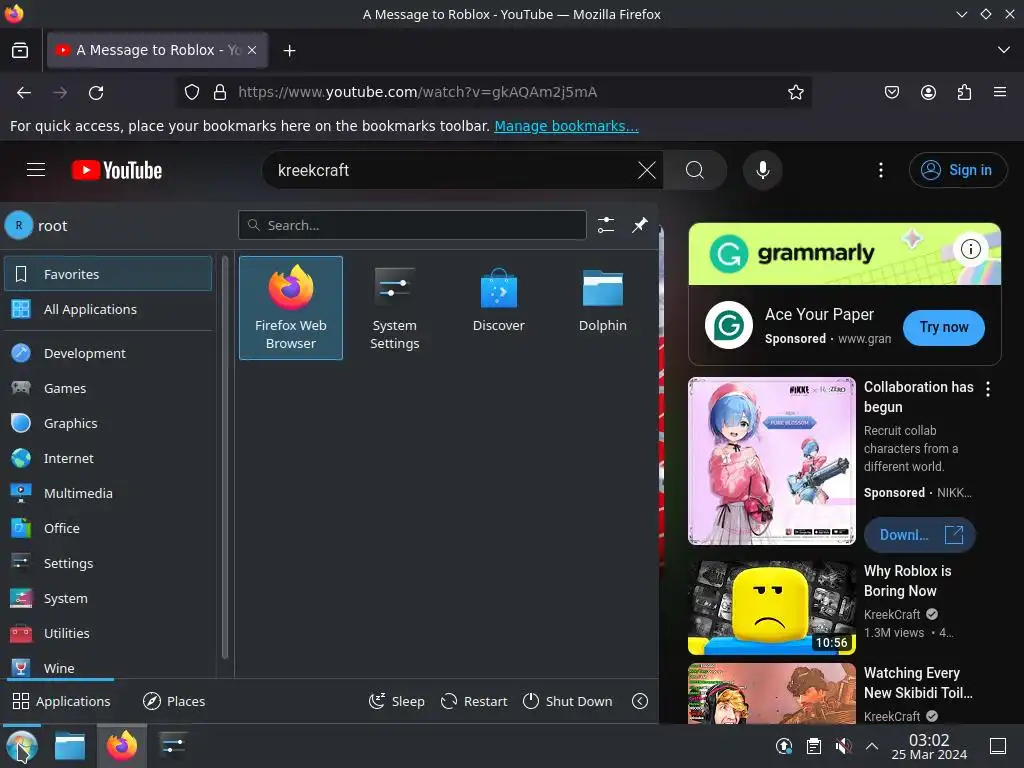List all tabs dropdown arrow
The image size is (1024, 768).
pos(1004,50)
